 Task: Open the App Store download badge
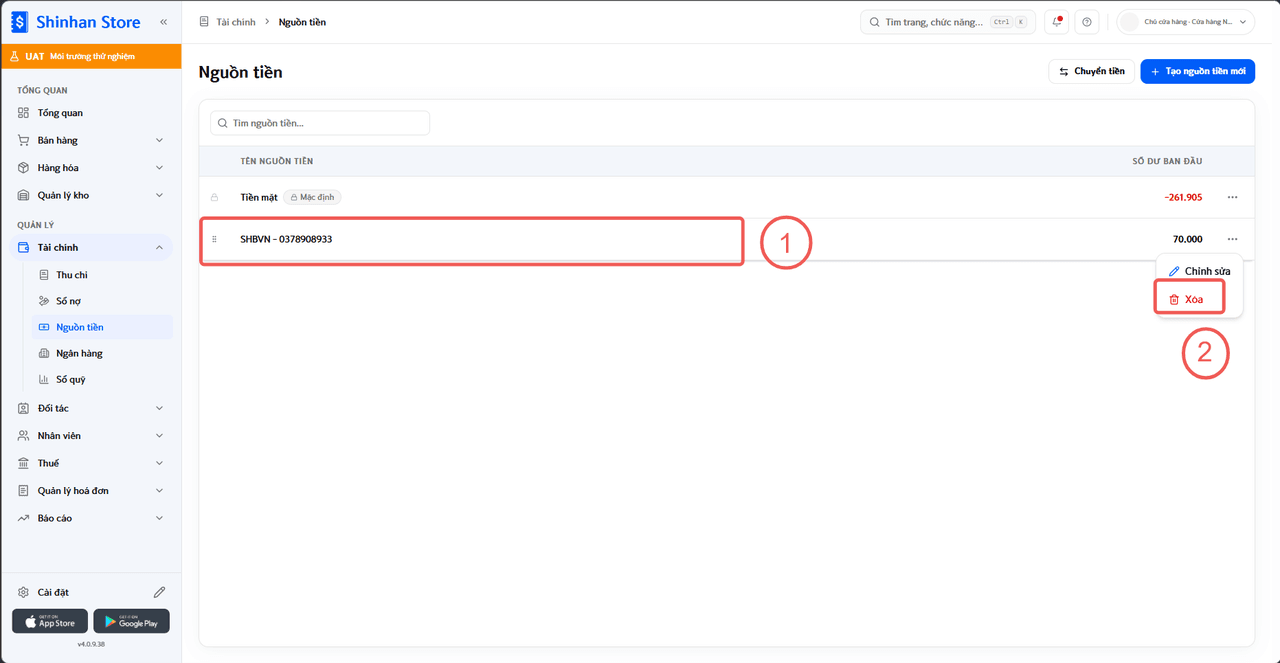50,621
